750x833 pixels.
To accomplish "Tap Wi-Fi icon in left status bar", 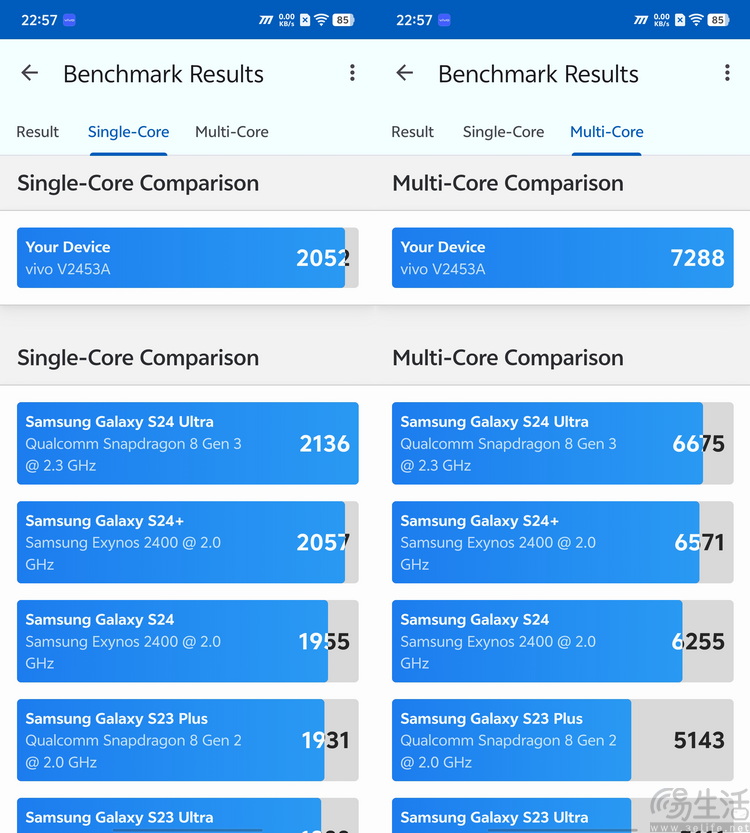I will (321, 20).
